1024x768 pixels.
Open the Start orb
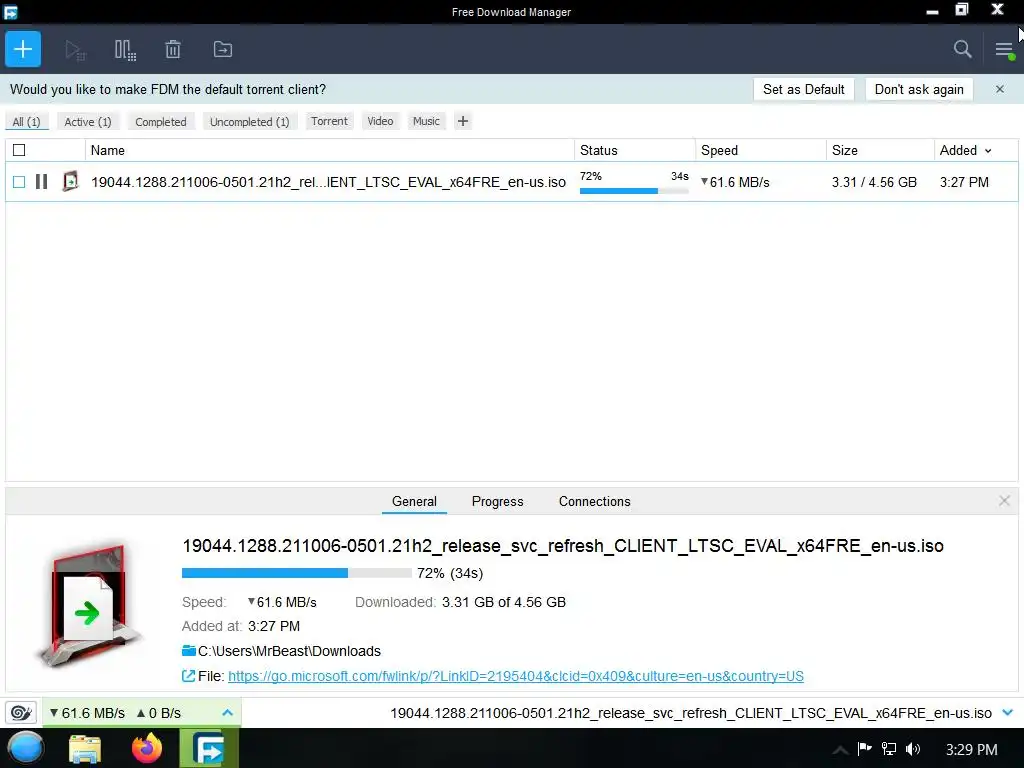click(26, 748)
